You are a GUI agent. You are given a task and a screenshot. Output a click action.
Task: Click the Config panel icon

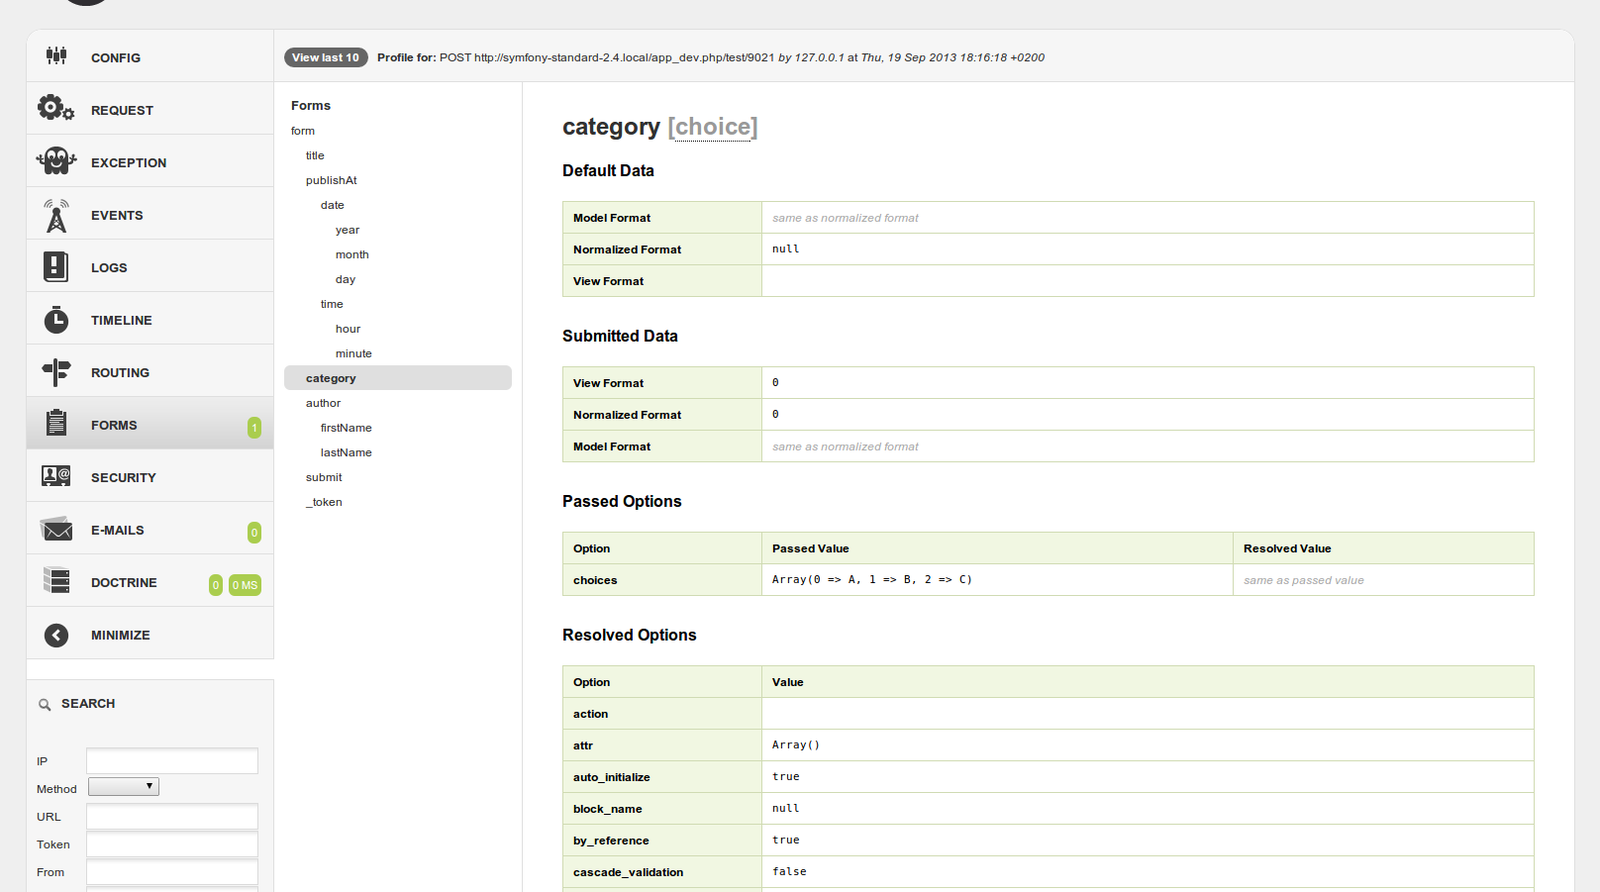(56, 56)
